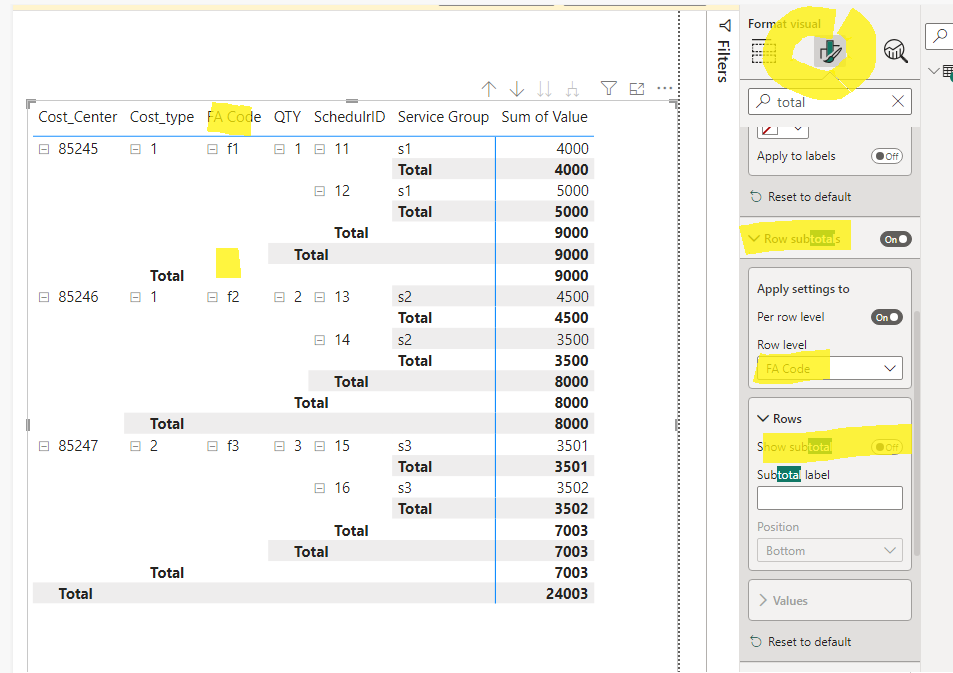Open the visual filter funnel icon
The height and width of the screenshot is (673, 953).
point(608,89)
